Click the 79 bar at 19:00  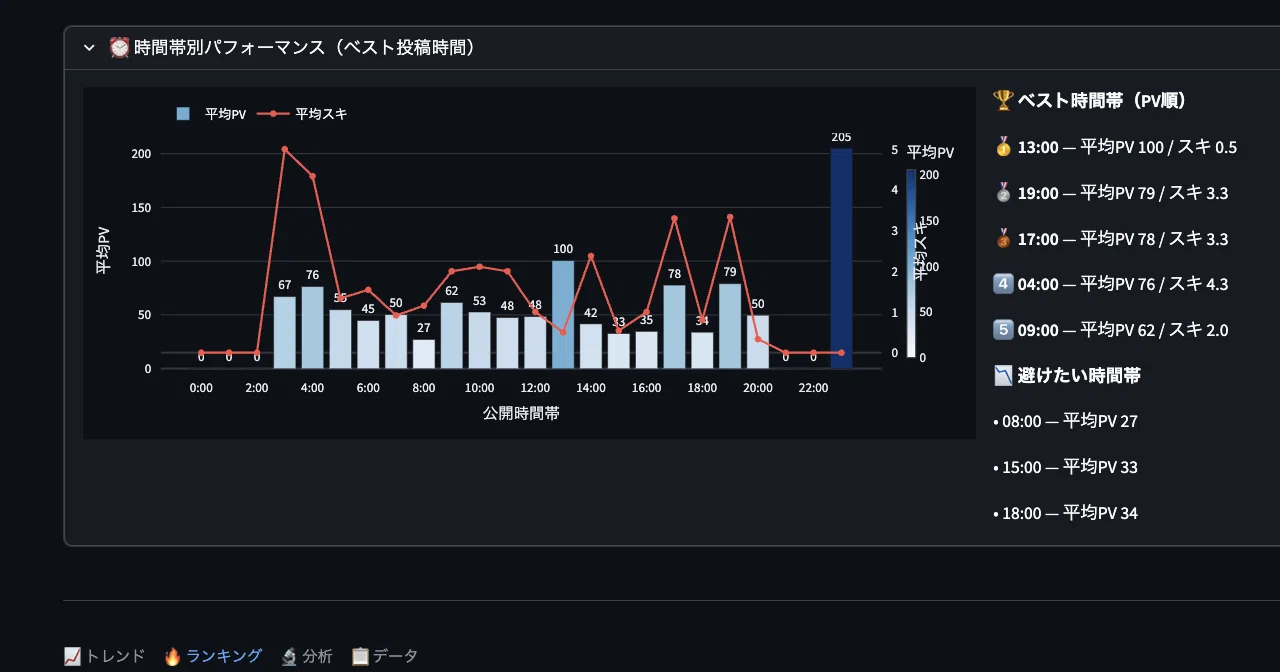pos(730,326)
